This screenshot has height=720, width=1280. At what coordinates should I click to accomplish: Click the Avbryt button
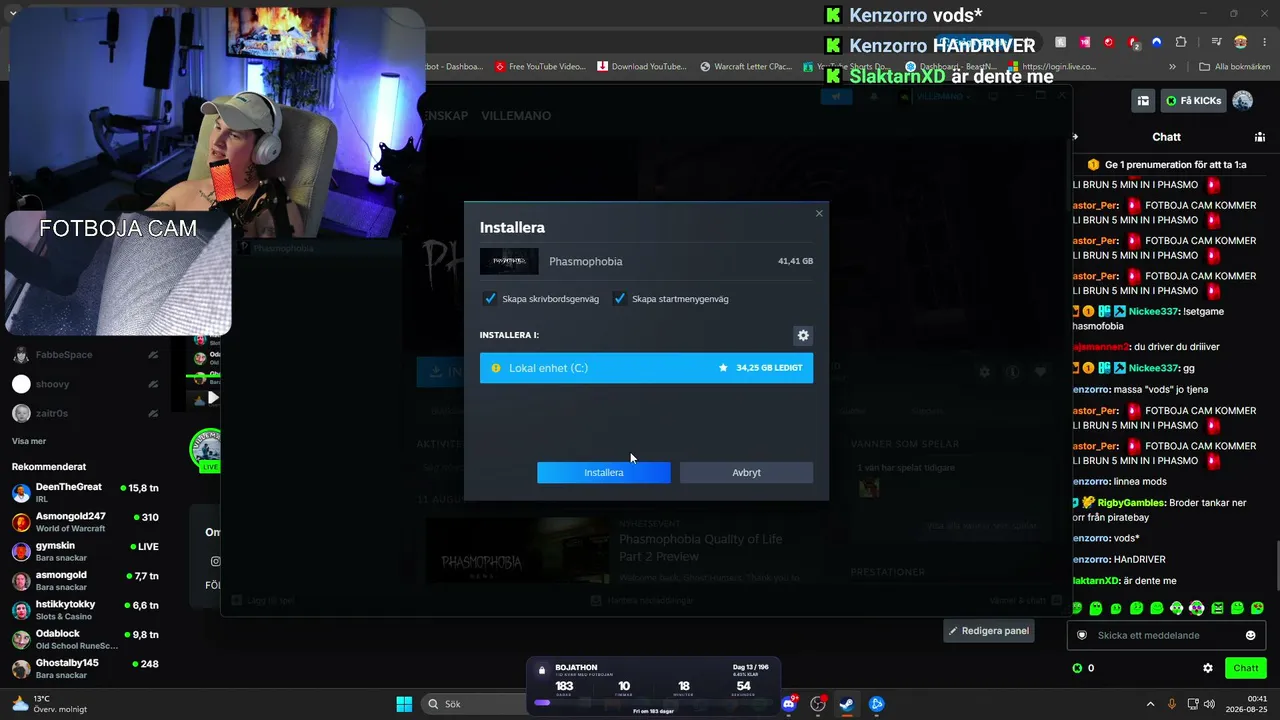pyautogui.click(x=746, y=472)
